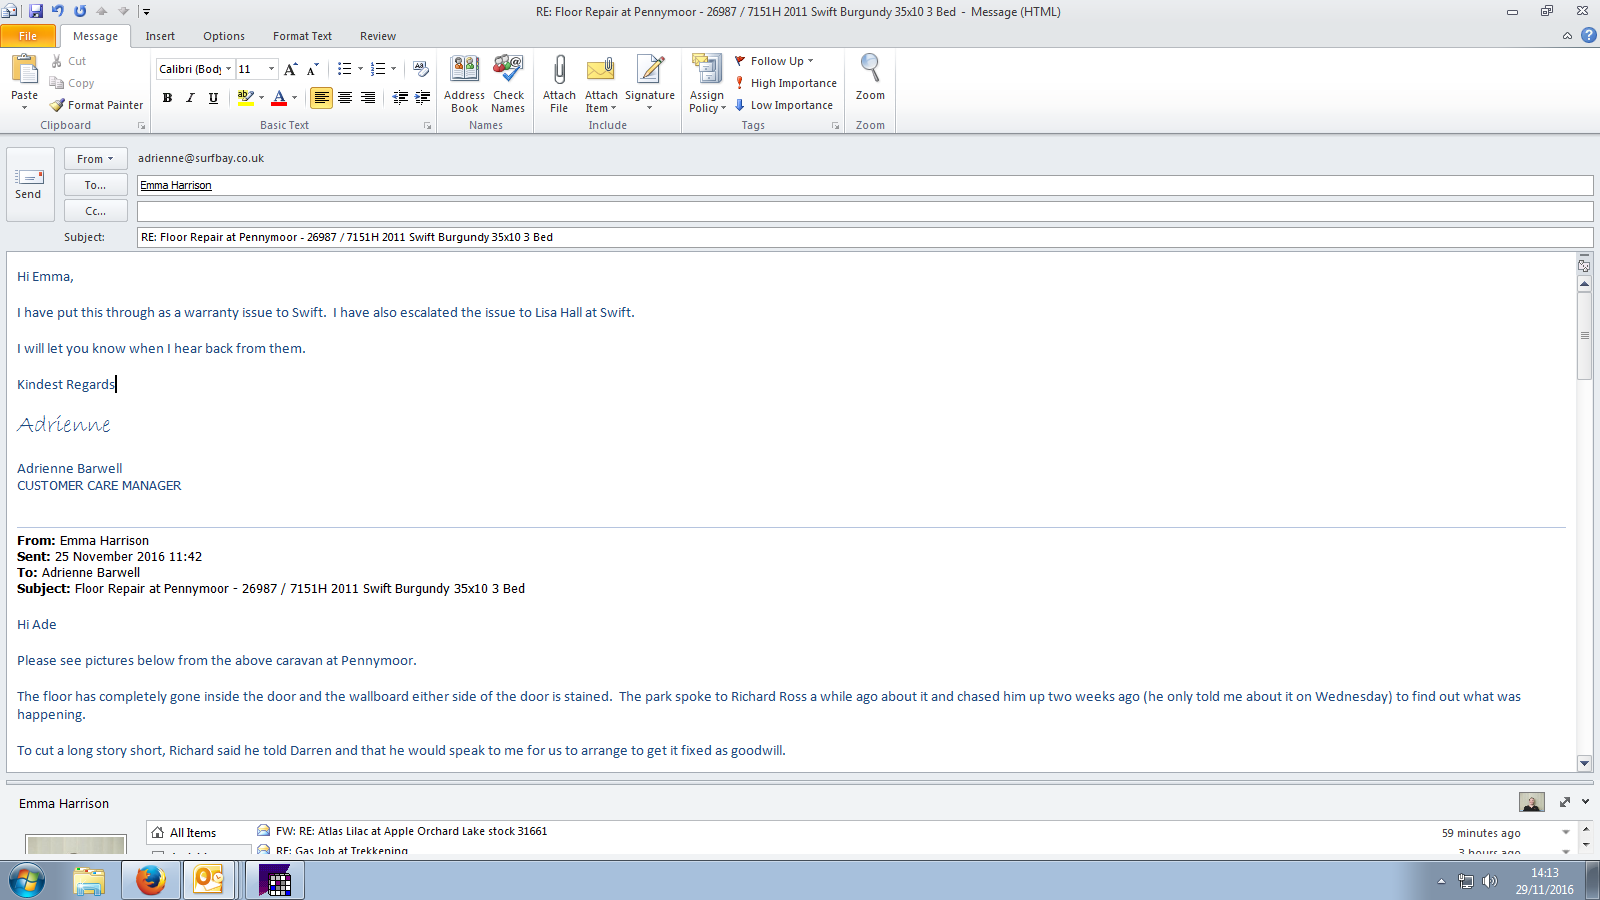
Task: Open the font name dropdown (Calibri)
Action: click(x=229, y=69)
